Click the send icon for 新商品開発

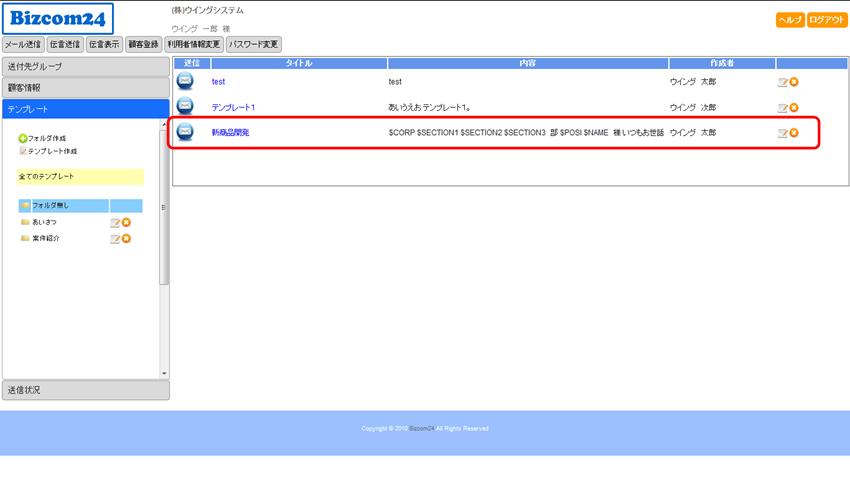[x=185, y=132]
